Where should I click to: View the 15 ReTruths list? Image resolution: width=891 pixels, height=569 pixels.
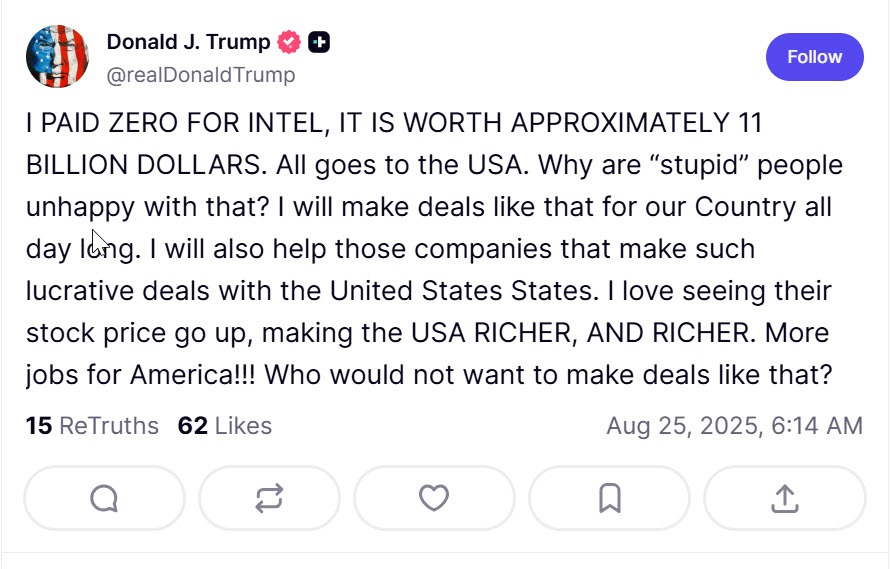tap(92, 426)
